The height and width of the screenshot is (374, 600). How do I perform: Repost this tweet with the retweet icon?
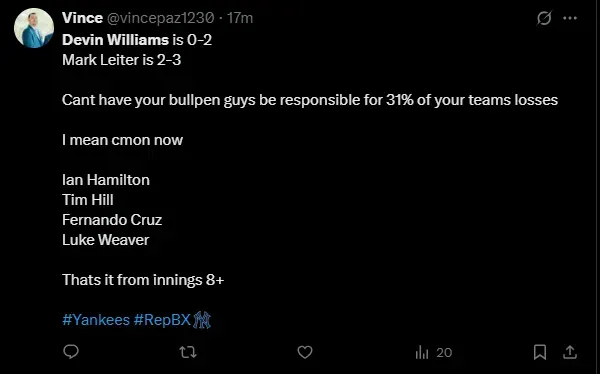click(x=188, y=352)
